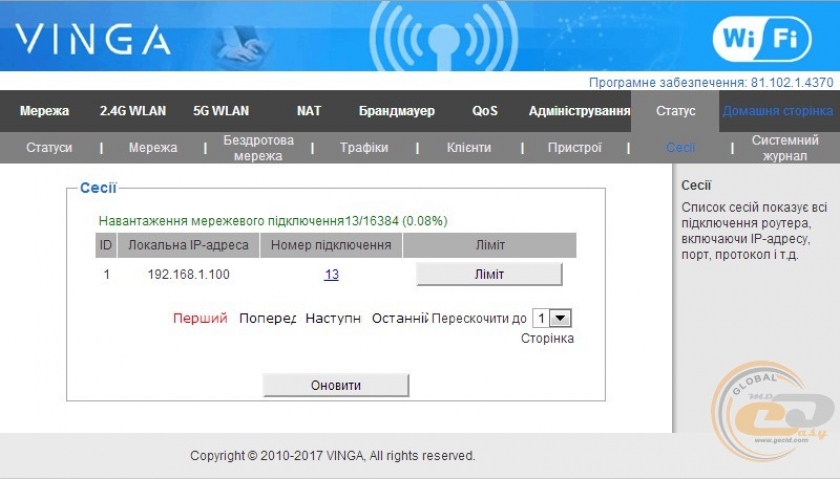Click the Номер підключення column header
This screenshot has height=479, width=840.
(x=331, y=245)
